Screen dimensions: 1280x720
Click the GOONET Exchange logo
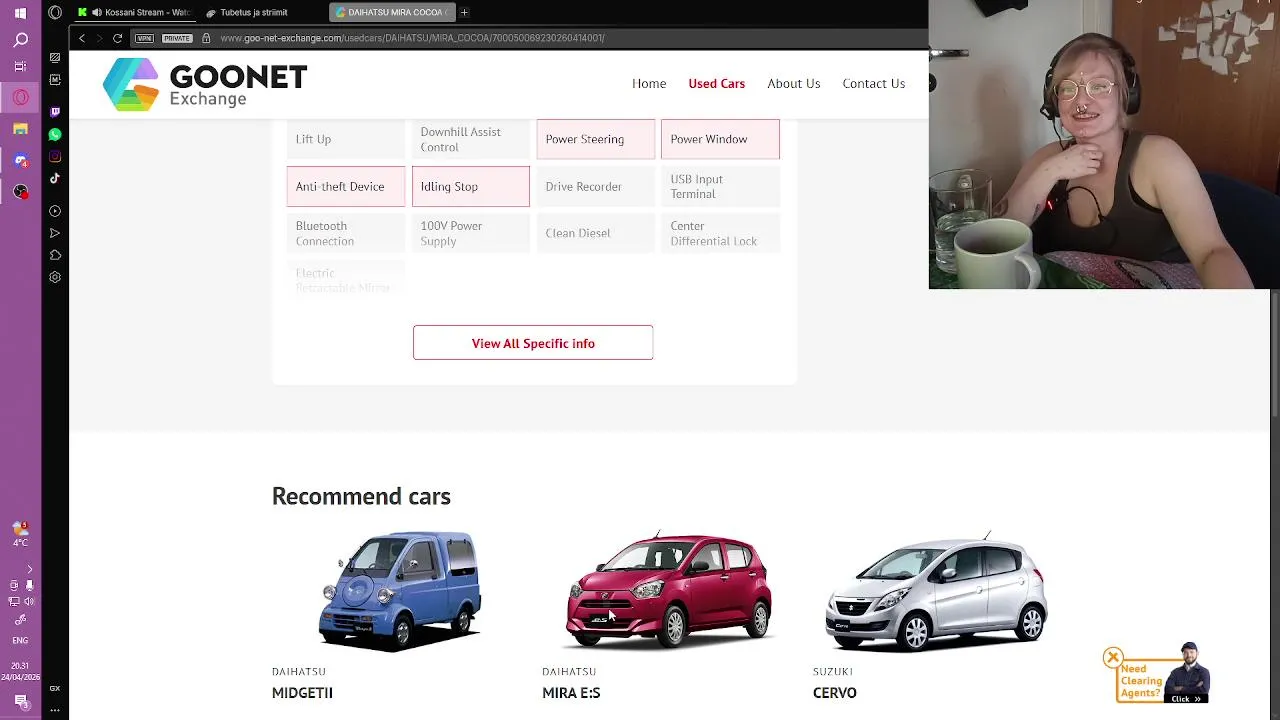[205, 84]
